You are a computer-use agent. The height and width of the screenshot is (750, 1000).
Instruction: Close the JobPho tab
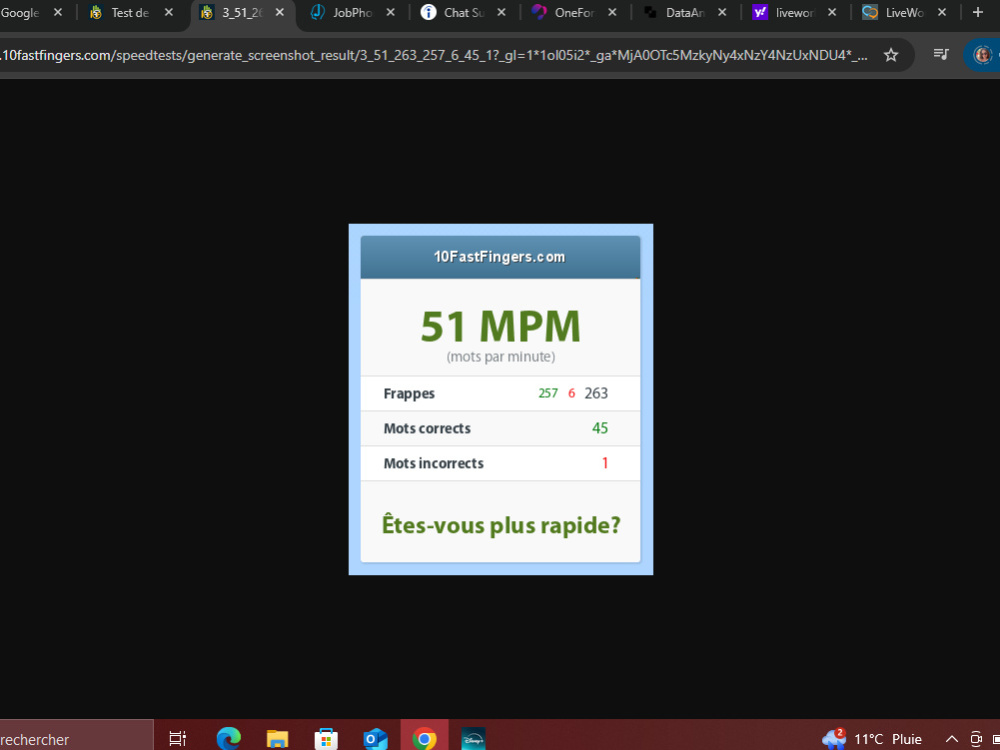pos(390,13)
